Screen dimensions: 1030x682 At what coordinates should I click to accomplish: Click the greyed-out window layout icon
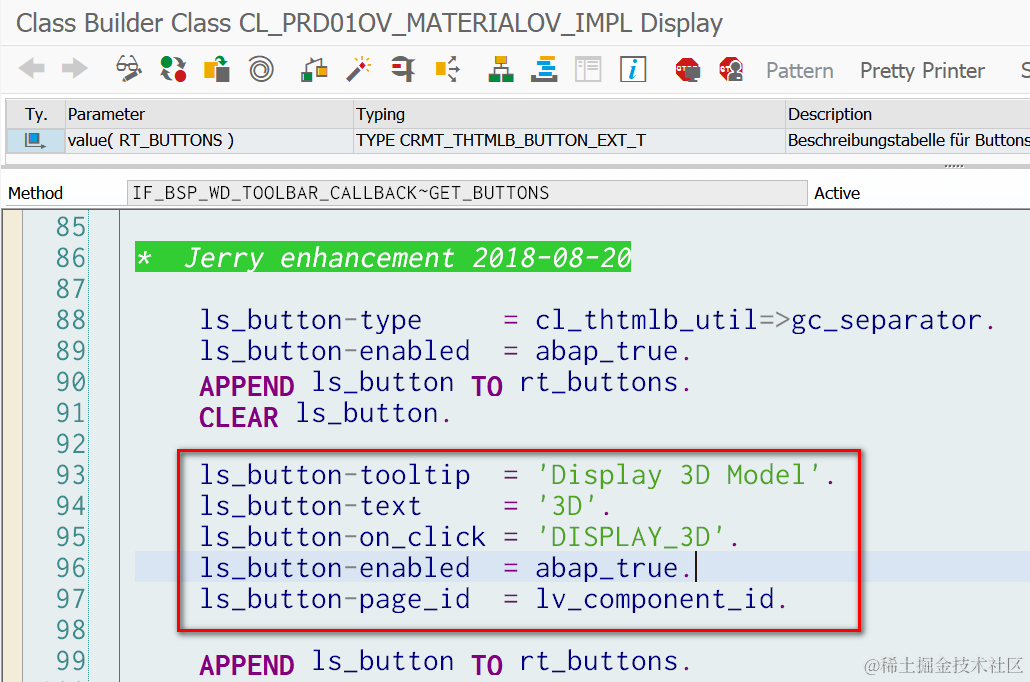pos(588,68)
